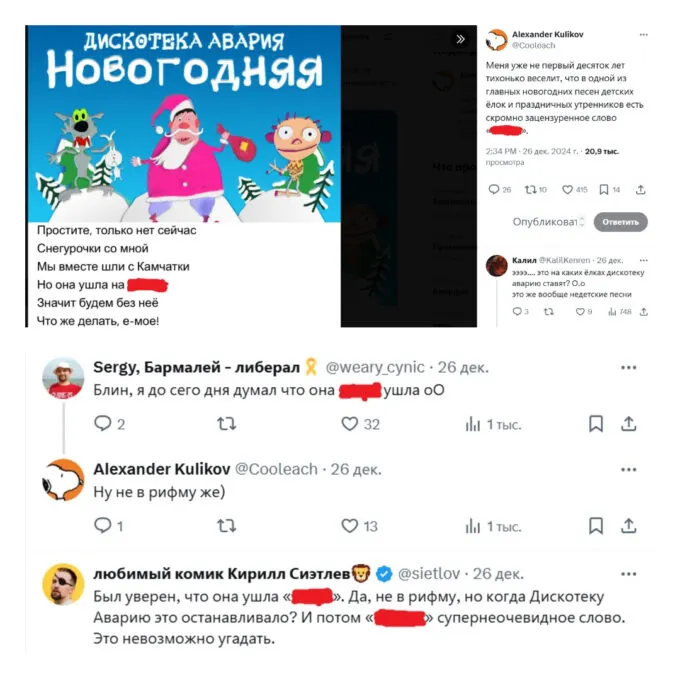Share Alexander Kulikov's reply with 13 likes
The width and height of the screenshot is (680, 680).
[628, 526]
